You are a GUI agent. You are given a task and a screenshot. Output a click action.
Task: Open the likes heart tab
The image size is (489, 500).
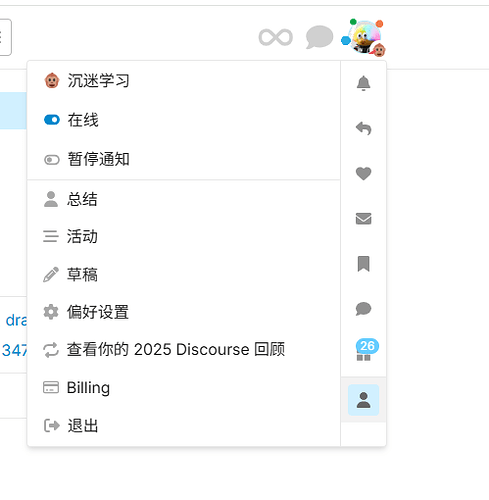point(363,173)
